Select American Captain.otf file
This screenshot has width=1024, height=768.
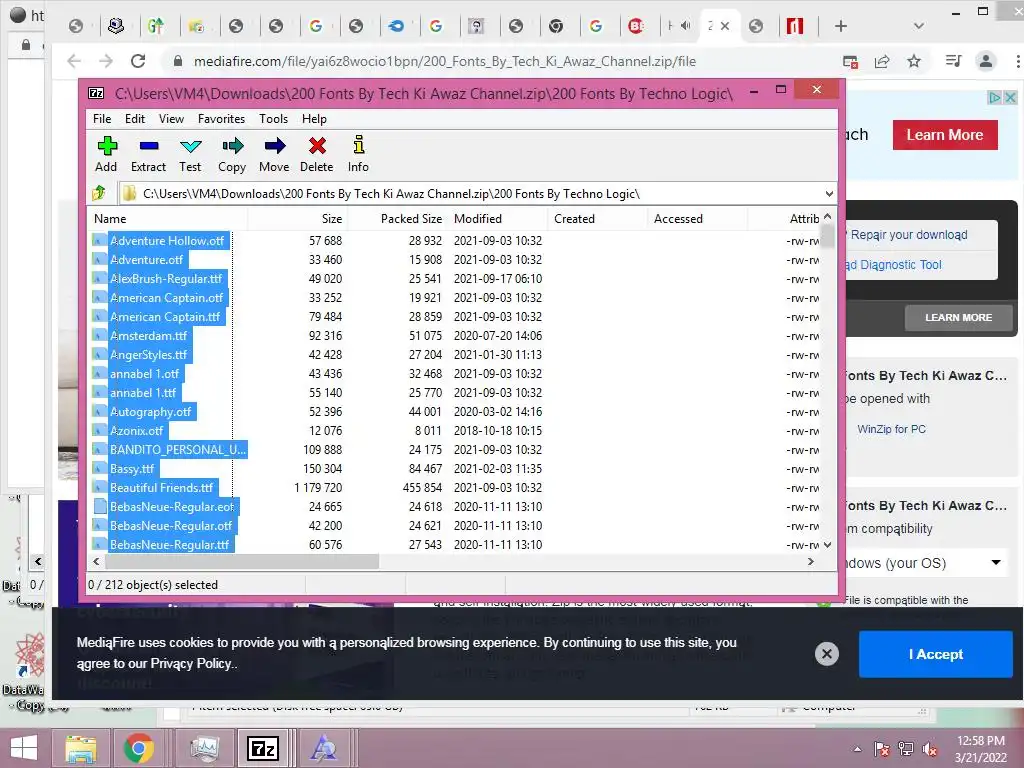pyautogui.click(x=167, y=297)
